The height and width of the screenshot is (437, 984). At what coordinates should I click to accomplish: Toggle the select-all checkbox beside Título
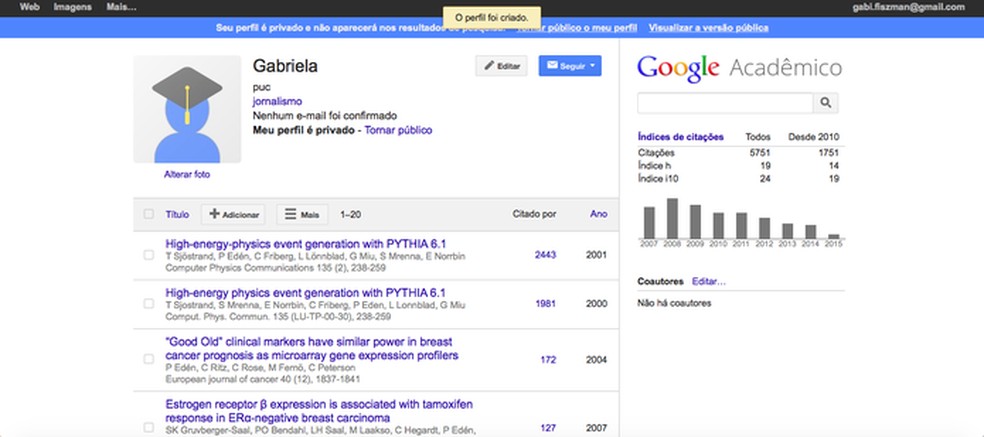click(x=149, y=214)
